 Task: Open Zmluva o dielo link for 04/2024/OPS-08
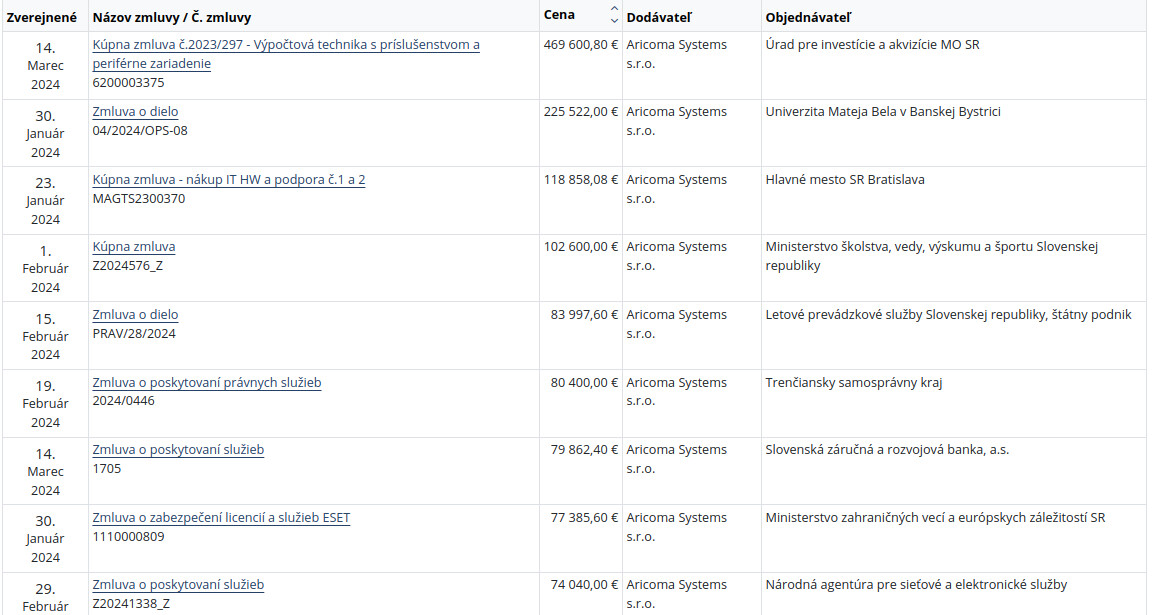[135, 112]
